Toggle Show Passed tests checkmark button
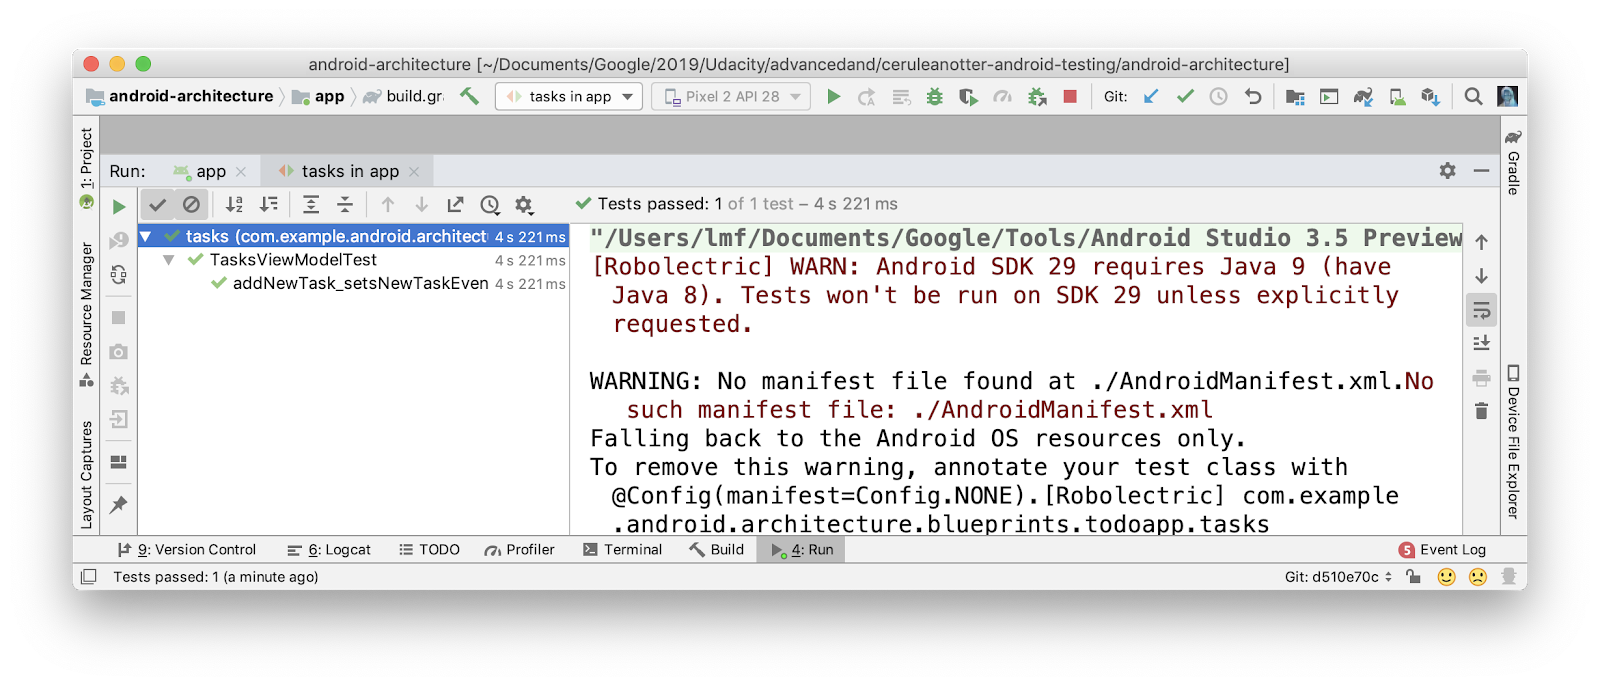1600x686 pixels. click(x=157, y=205)
